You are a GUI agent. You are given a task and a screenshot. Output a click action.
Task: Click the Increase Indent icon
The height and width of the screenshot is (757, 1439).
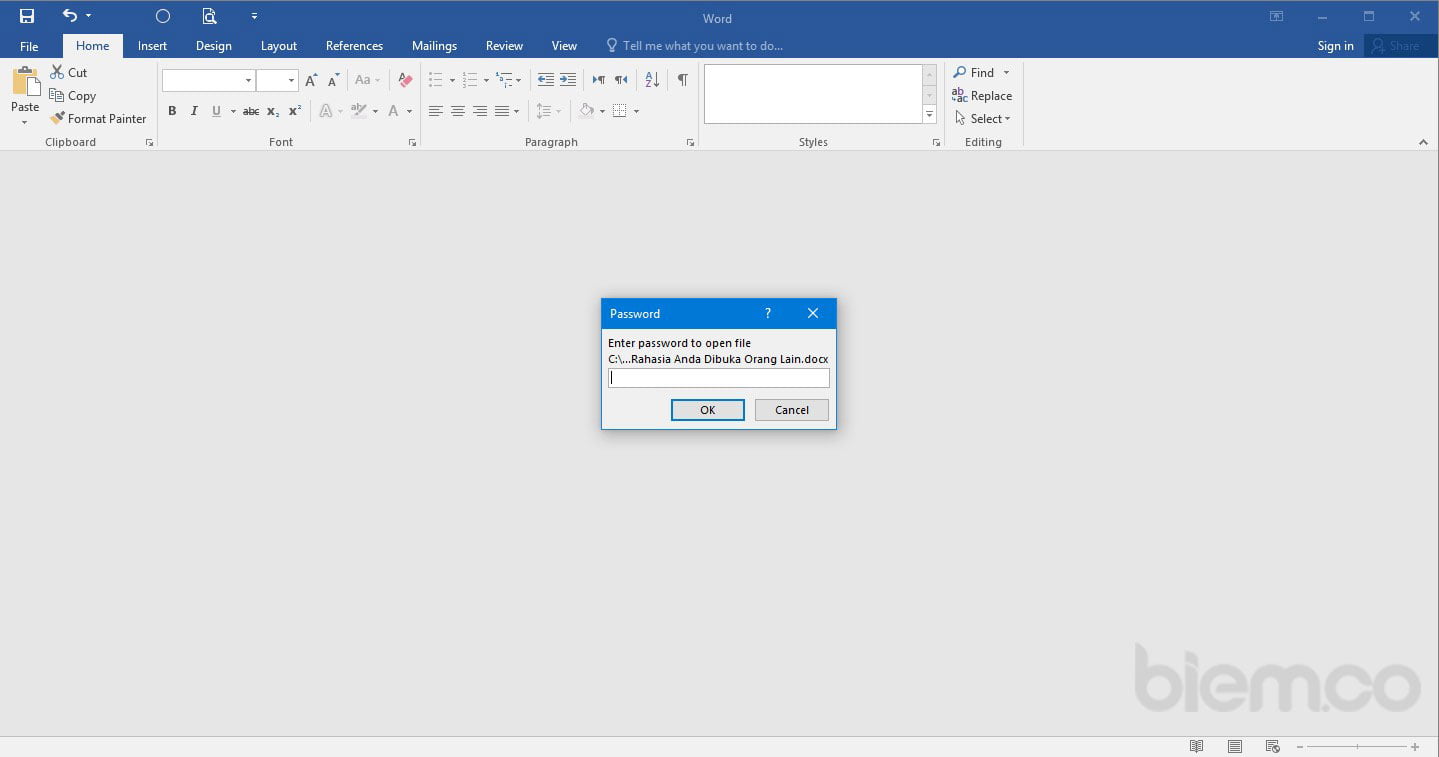coord(568,80)
